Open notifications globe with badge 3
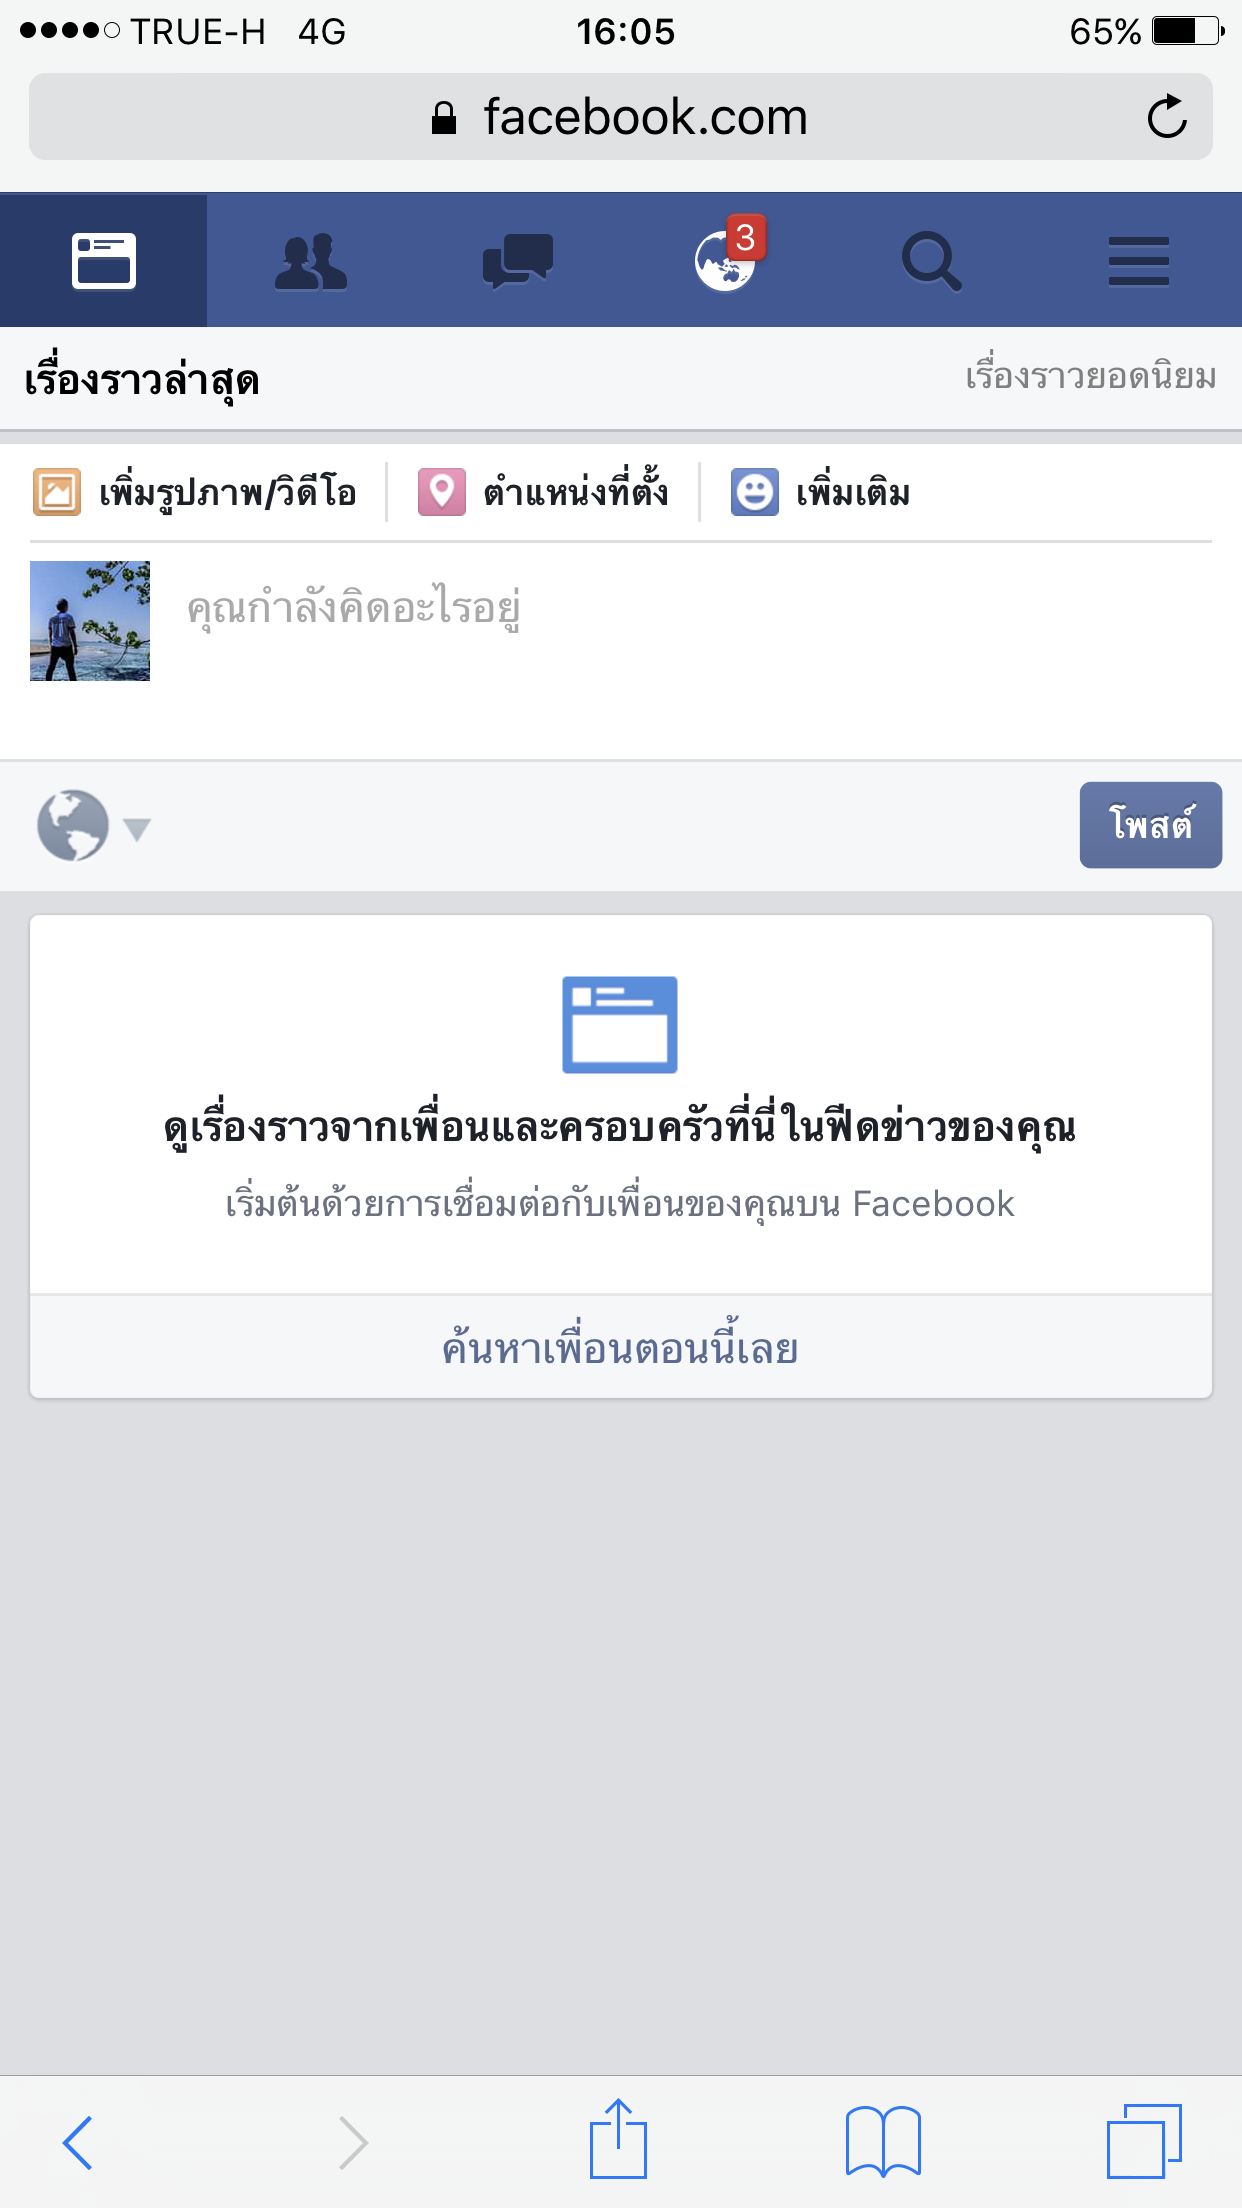Image resolution: width=1242 pixels, height=2208 pixels. (727, 259)
